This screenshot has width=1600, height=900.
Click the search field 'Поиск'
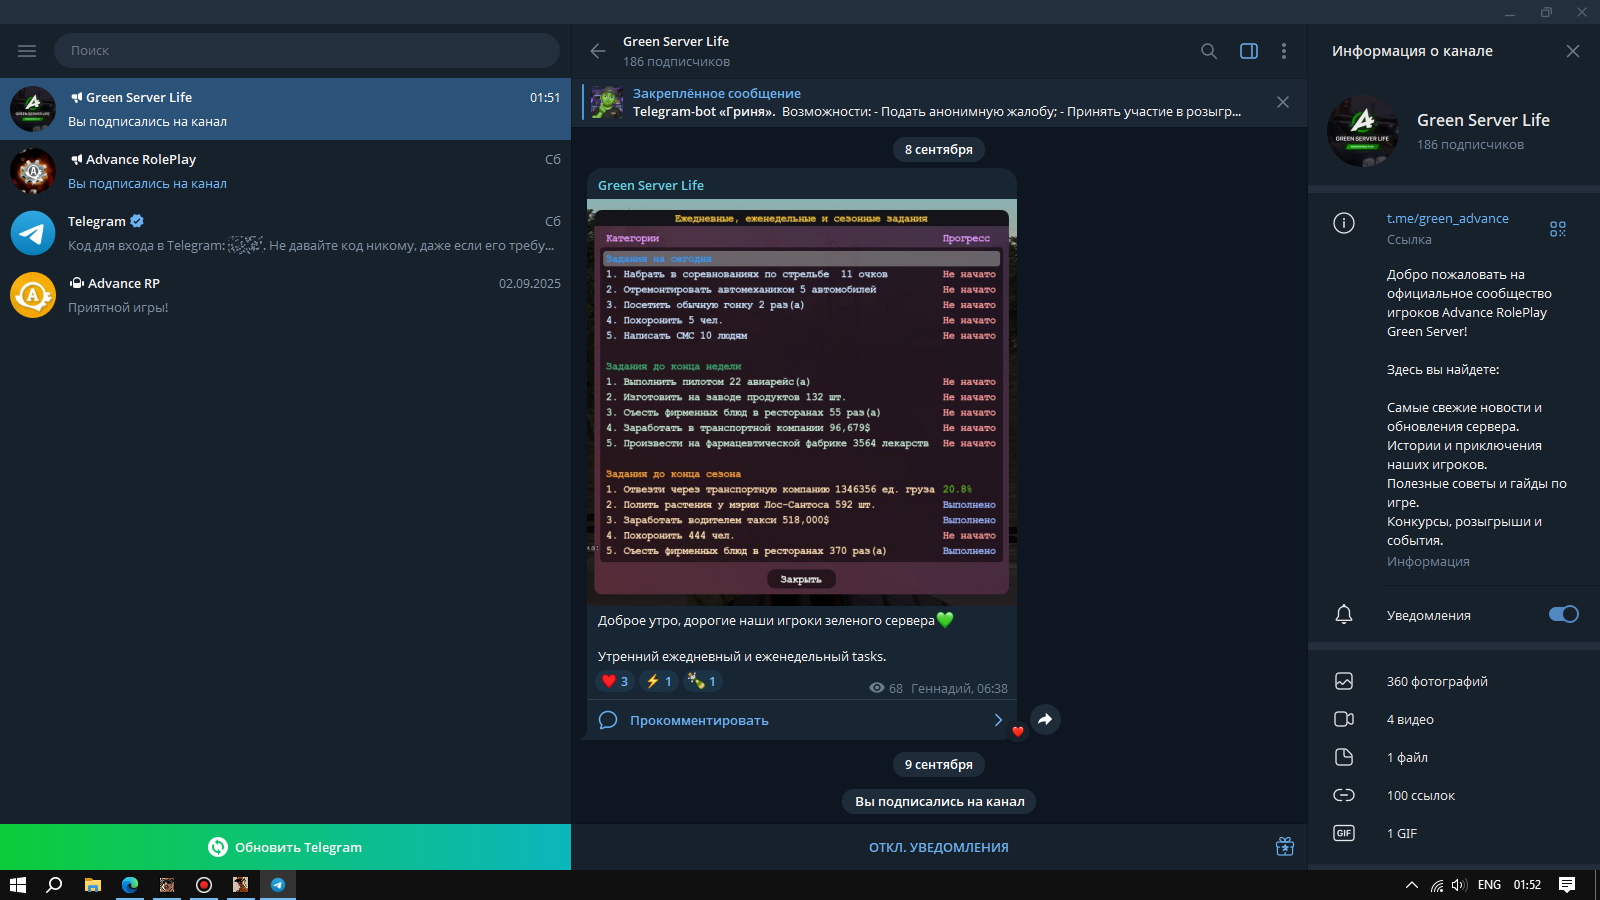pyautogui.click(x=307, y=51)
